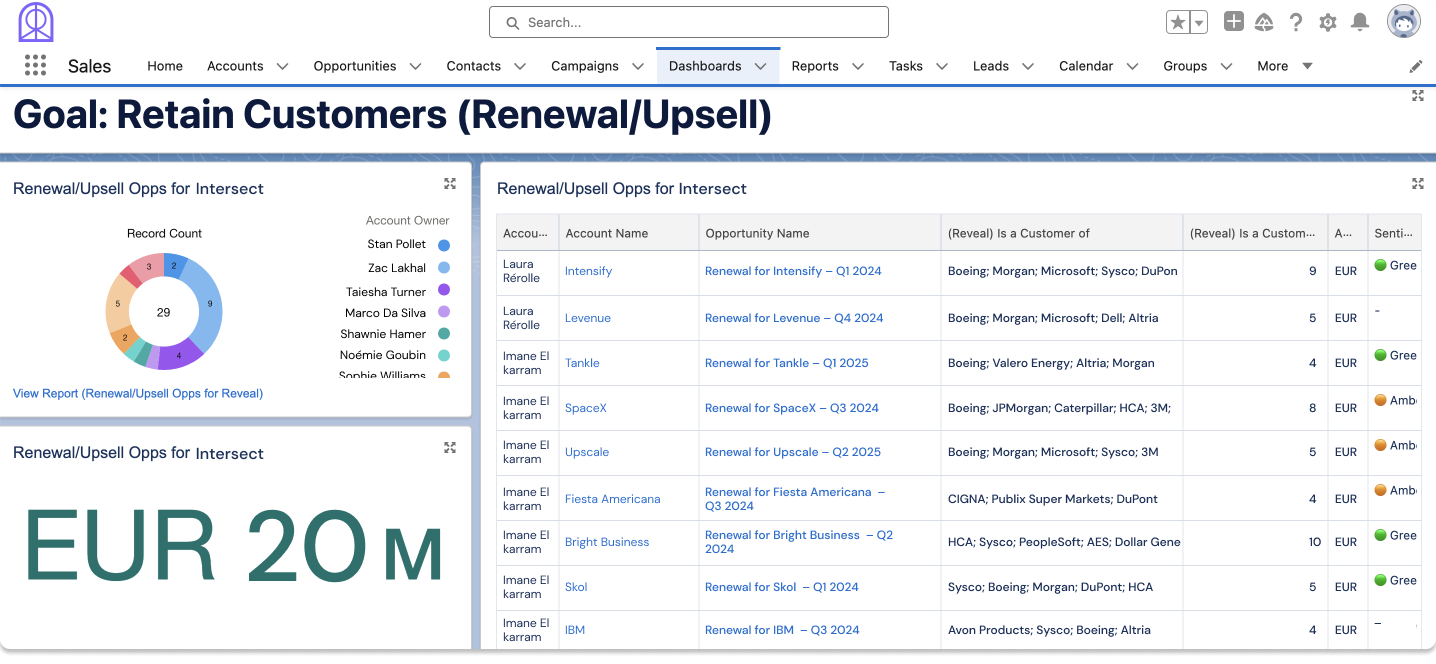Expand the Tasks tab chevron
Image resolution: width=1436 pixels, height=664 pixels.
tap(942, 66)
